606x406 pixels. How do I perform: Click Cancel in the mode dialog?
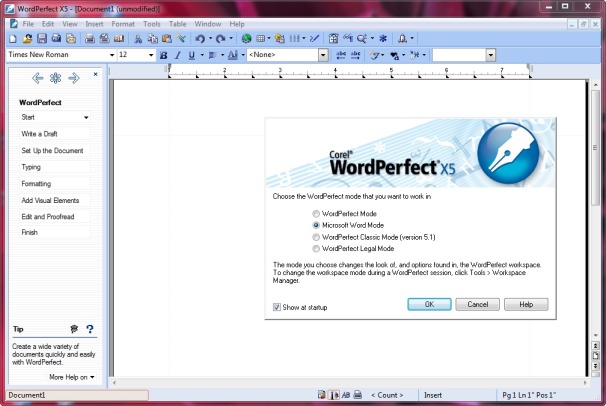(x=478, y=304)
